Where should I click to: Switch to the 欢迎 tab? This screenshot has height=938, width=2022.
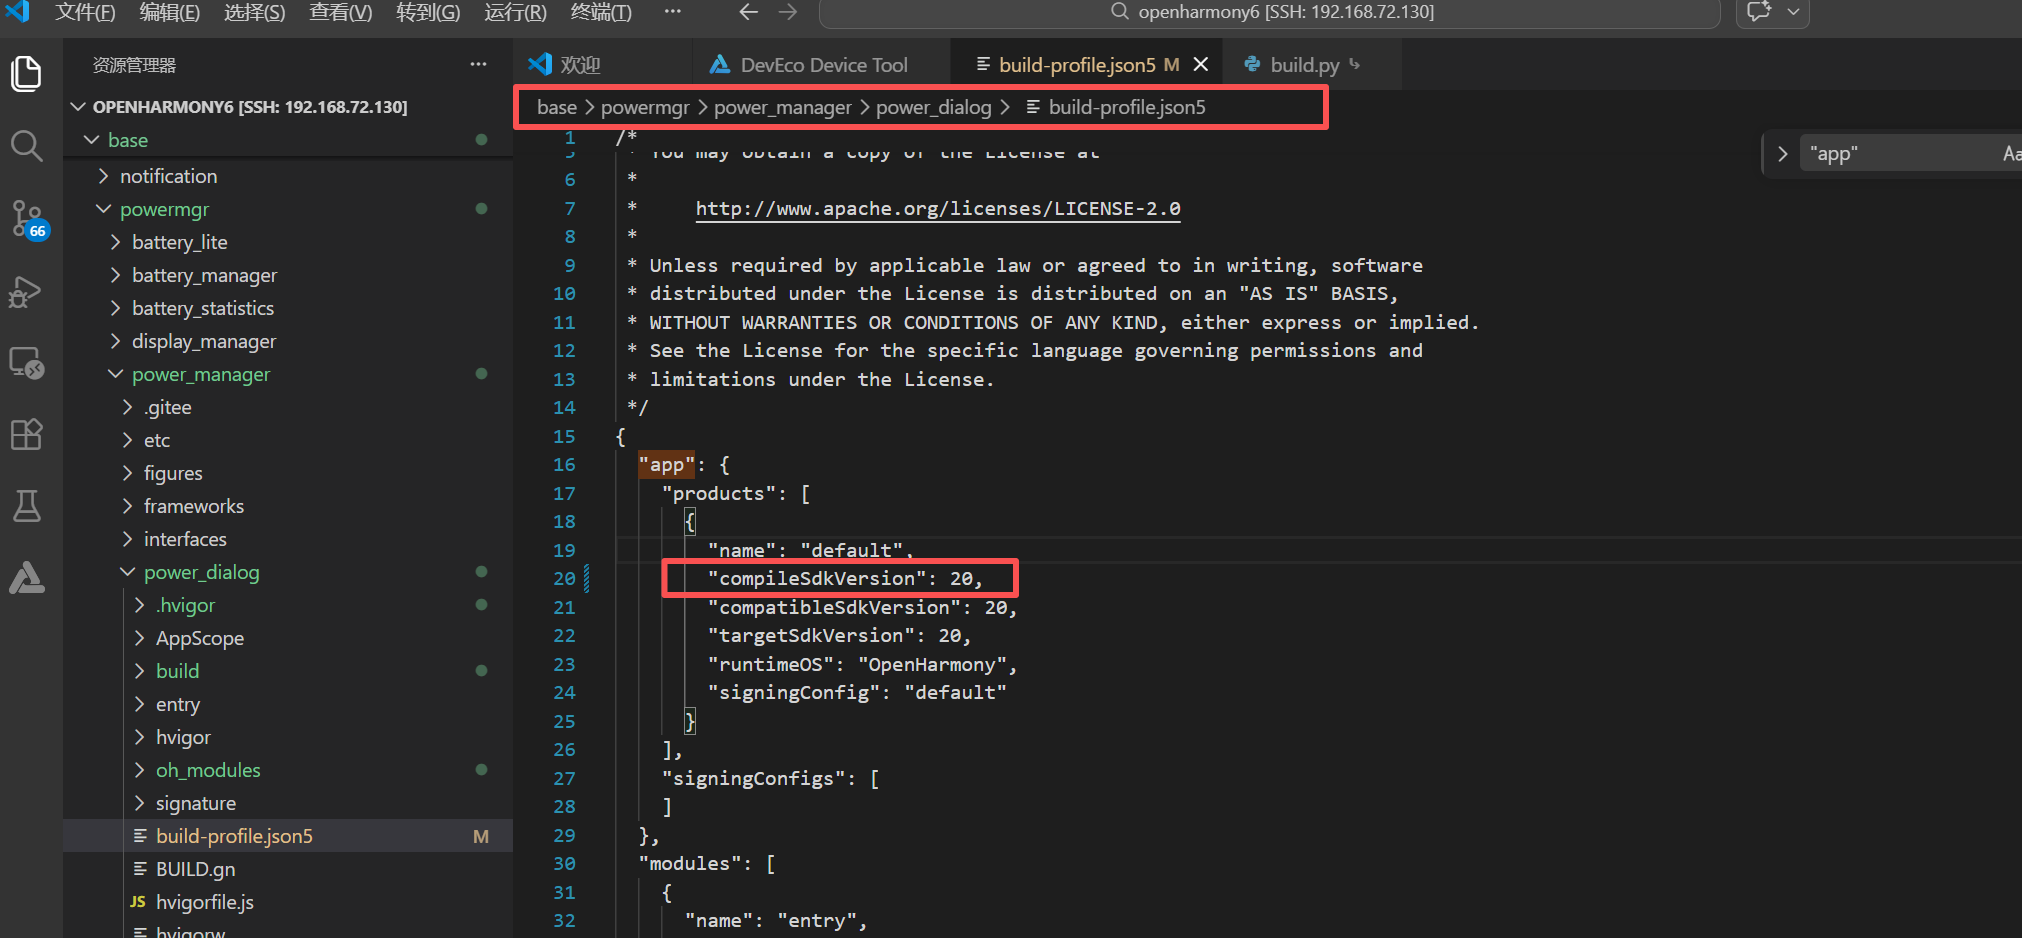[580, 65]
